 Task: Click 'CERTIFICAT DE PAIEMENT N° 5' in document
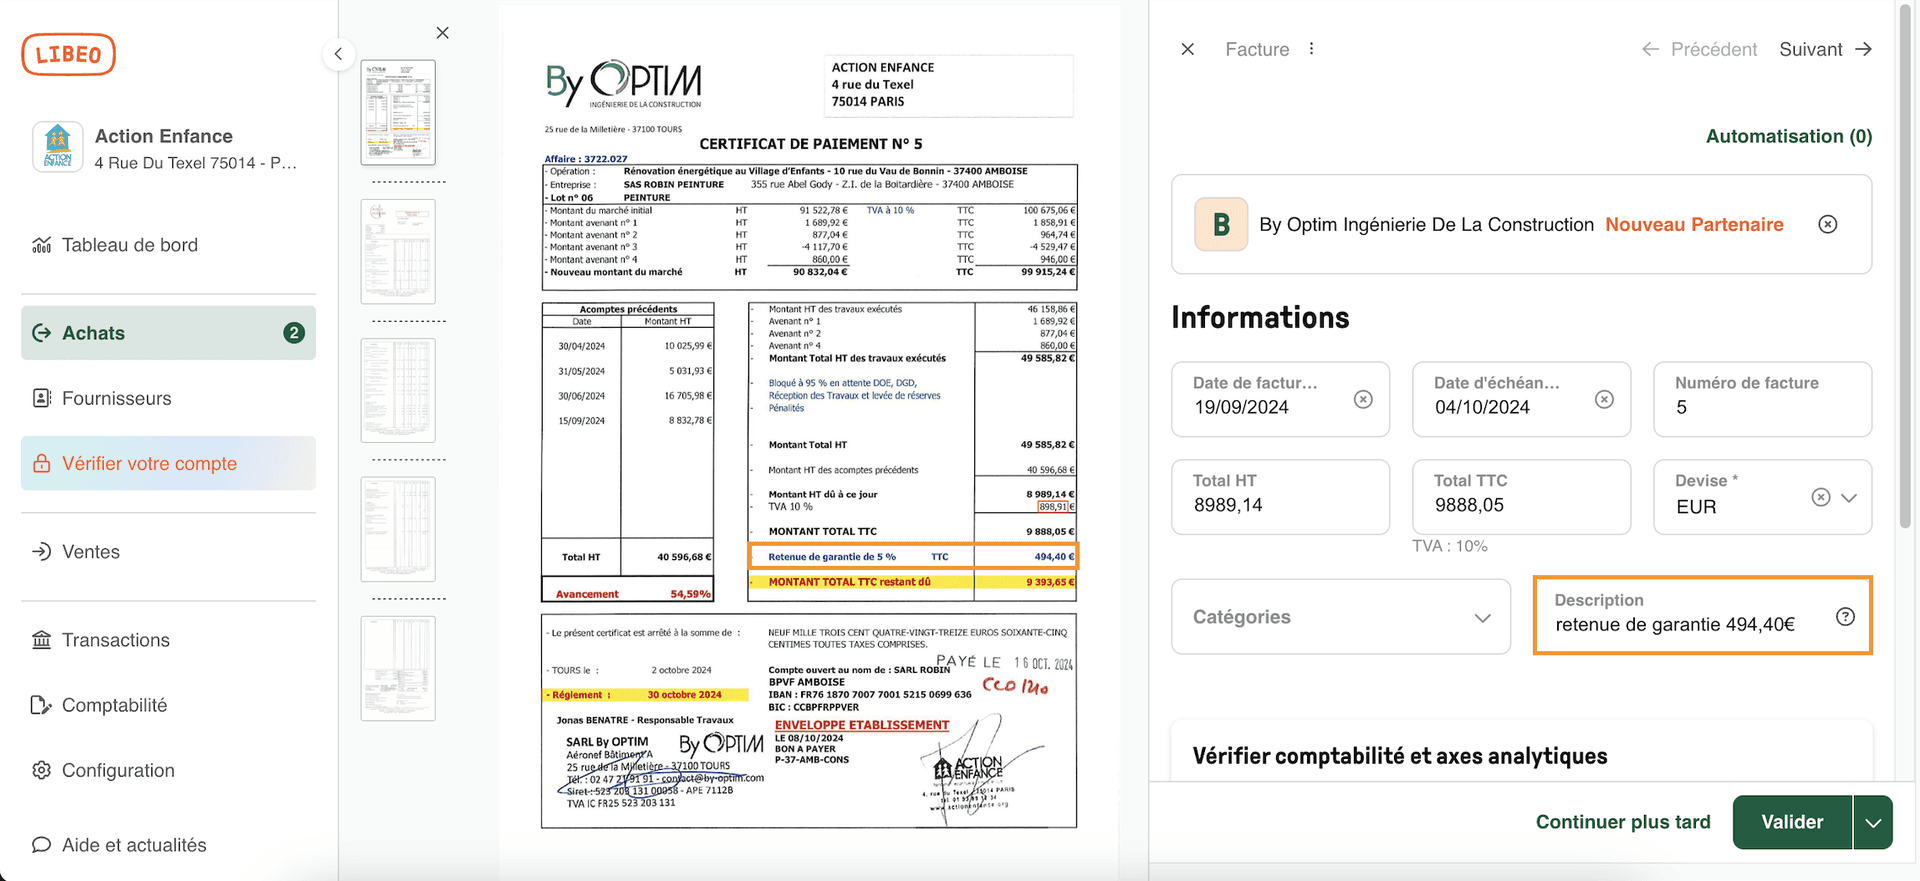point(811,144)
